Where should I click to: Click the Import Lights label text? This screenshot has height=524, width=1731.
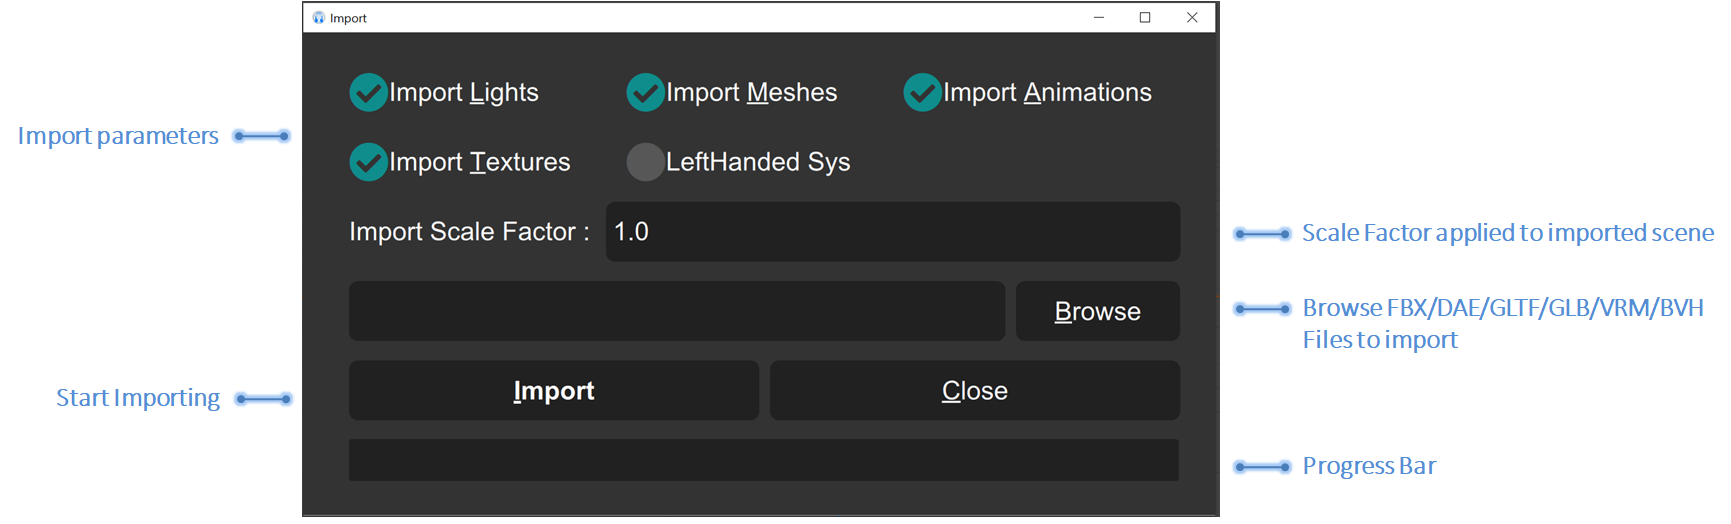click(x=464, y=93)
